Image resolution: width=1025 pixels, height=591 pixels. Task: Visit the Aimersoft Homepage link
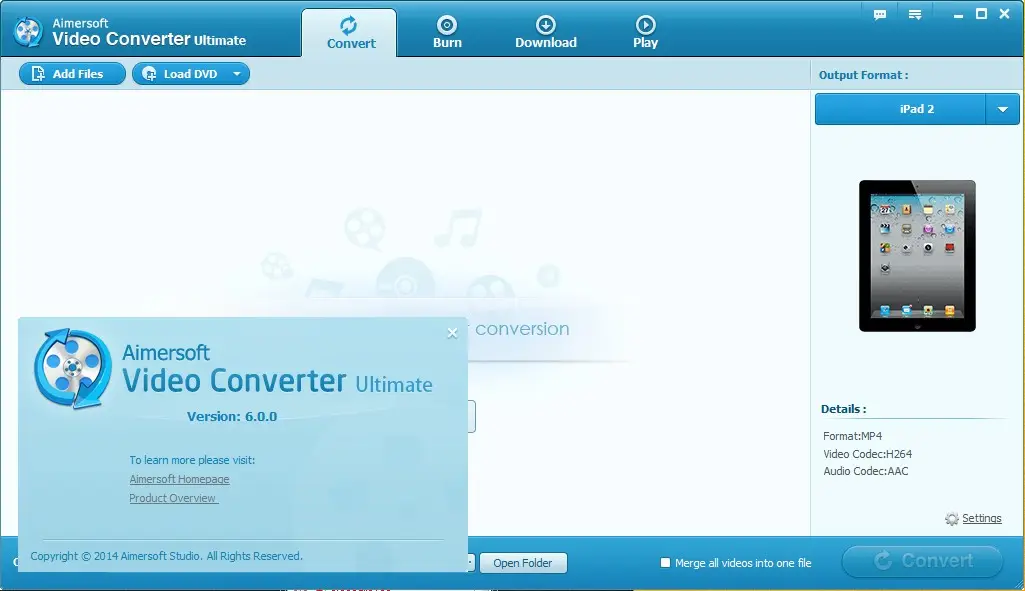(x=179, y=479)
